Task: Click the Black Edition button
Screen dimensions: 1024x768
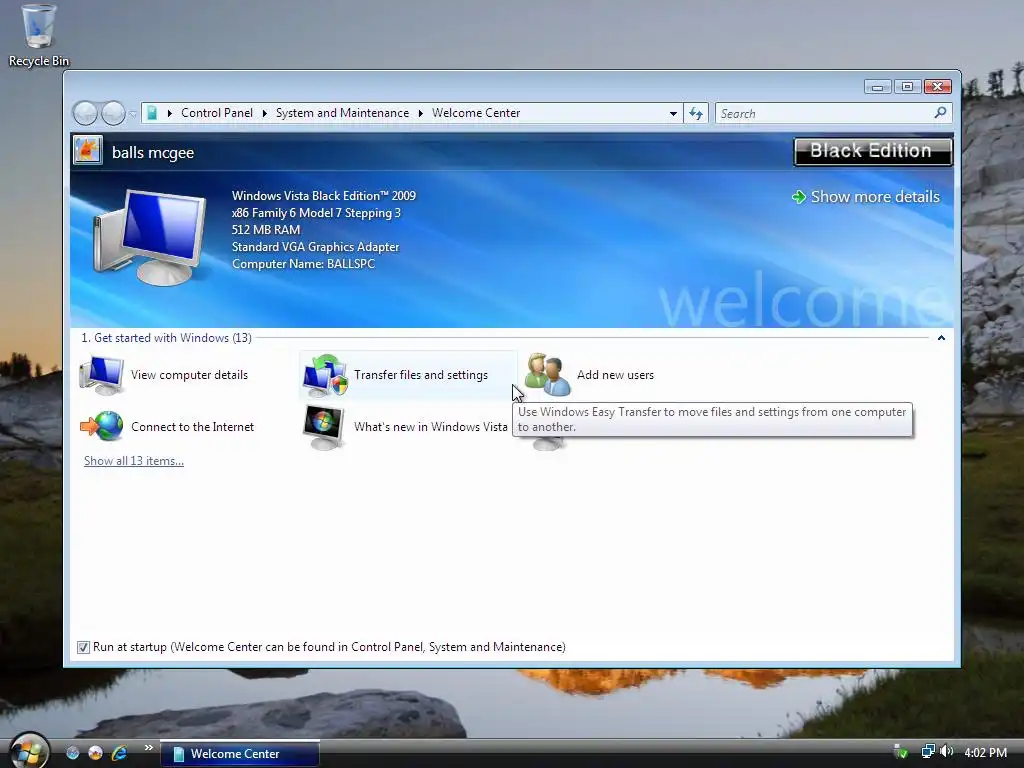Action: click(872, 152)
